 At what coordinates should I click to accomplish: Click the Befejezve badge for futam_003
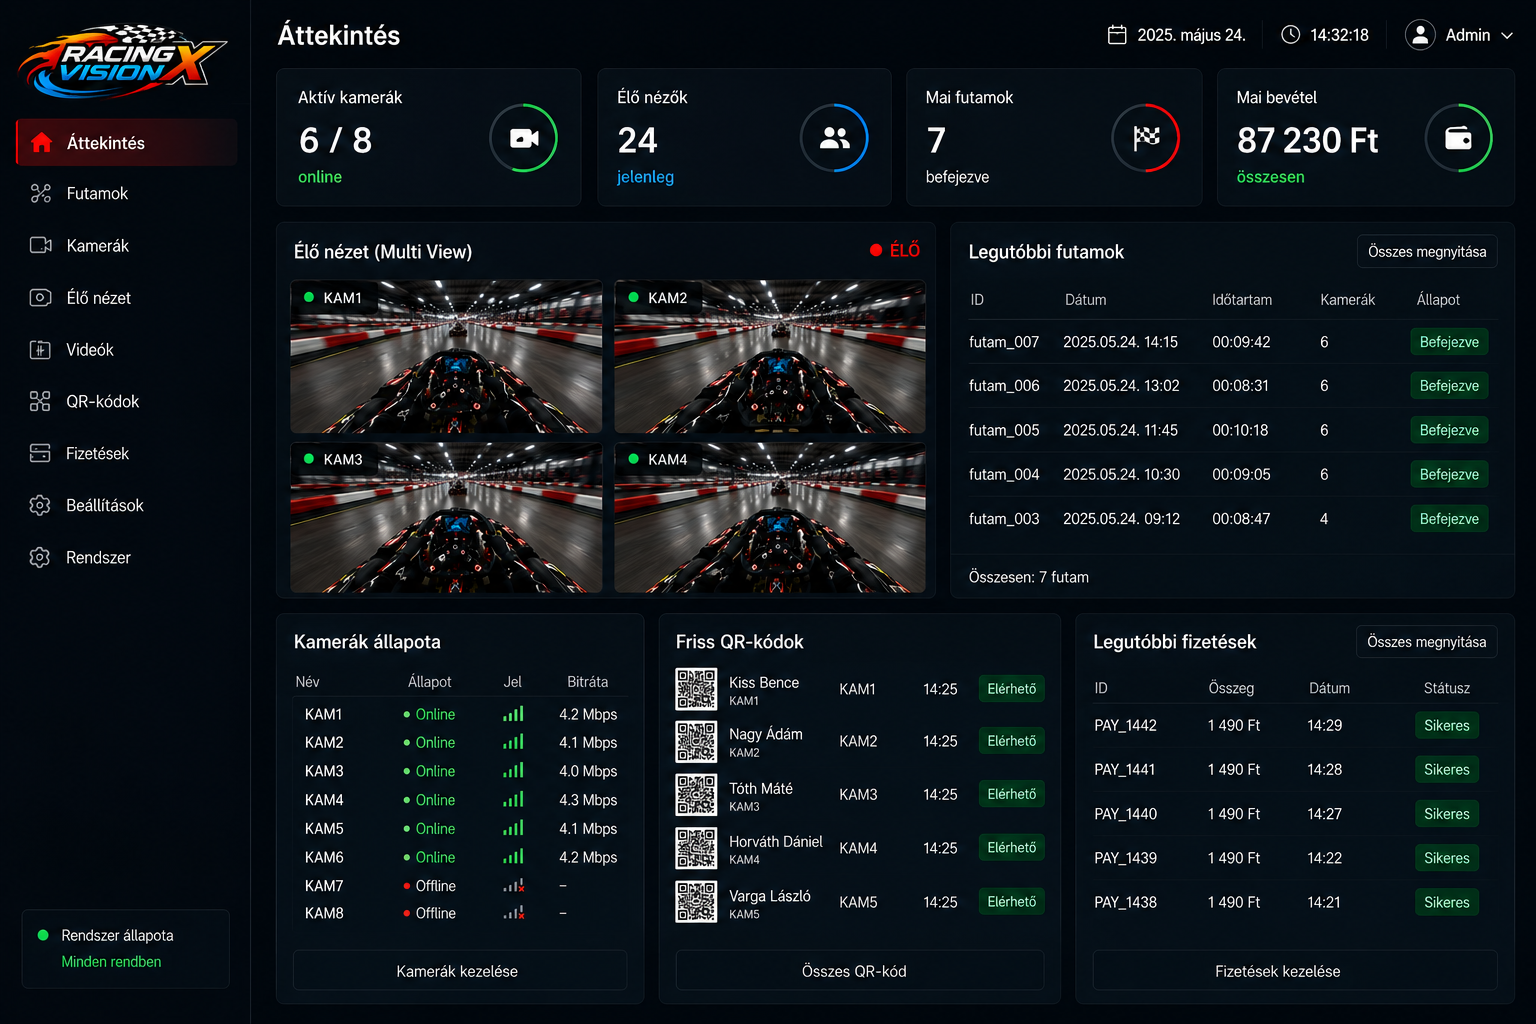pos(1449,519)
